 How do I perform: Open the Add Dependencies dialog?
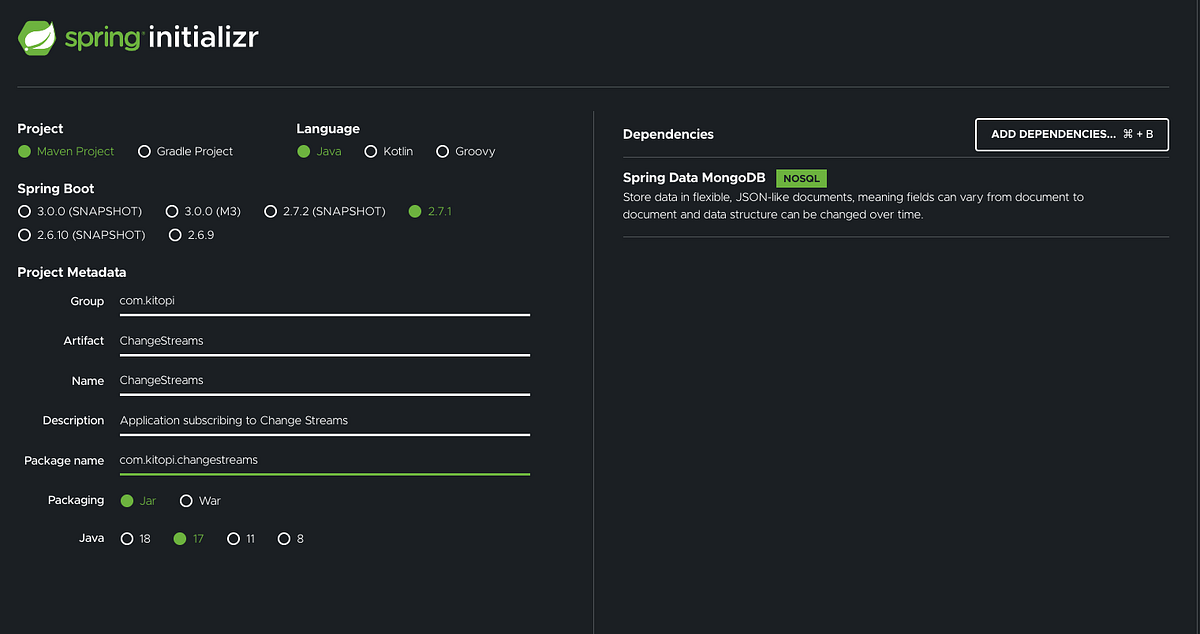pos(1071,134)
